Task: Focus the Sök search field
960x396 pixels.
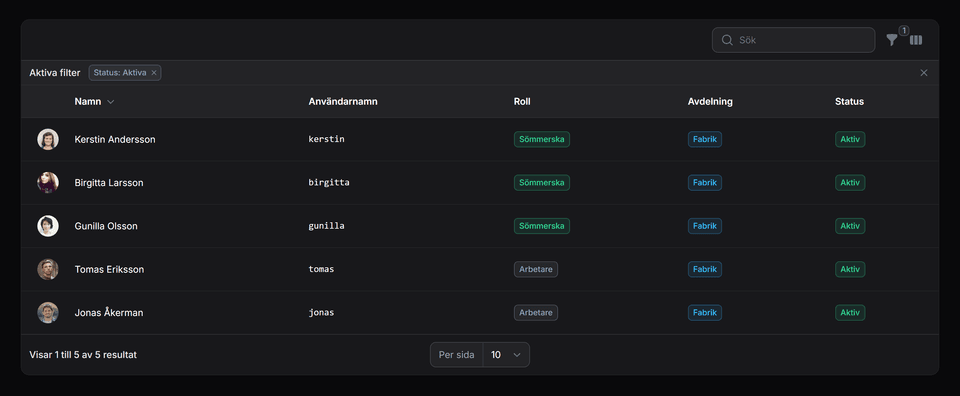Action: click(x=793, y=40)
